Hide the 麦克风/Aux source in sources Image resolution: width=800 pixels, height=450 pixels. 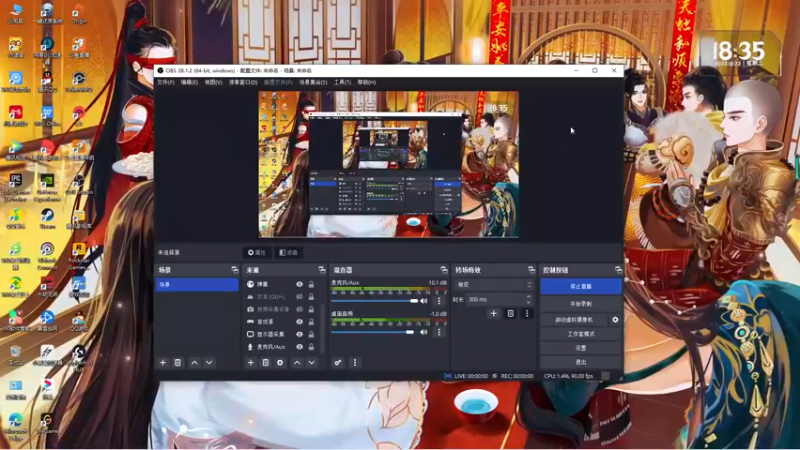point(299,347)
